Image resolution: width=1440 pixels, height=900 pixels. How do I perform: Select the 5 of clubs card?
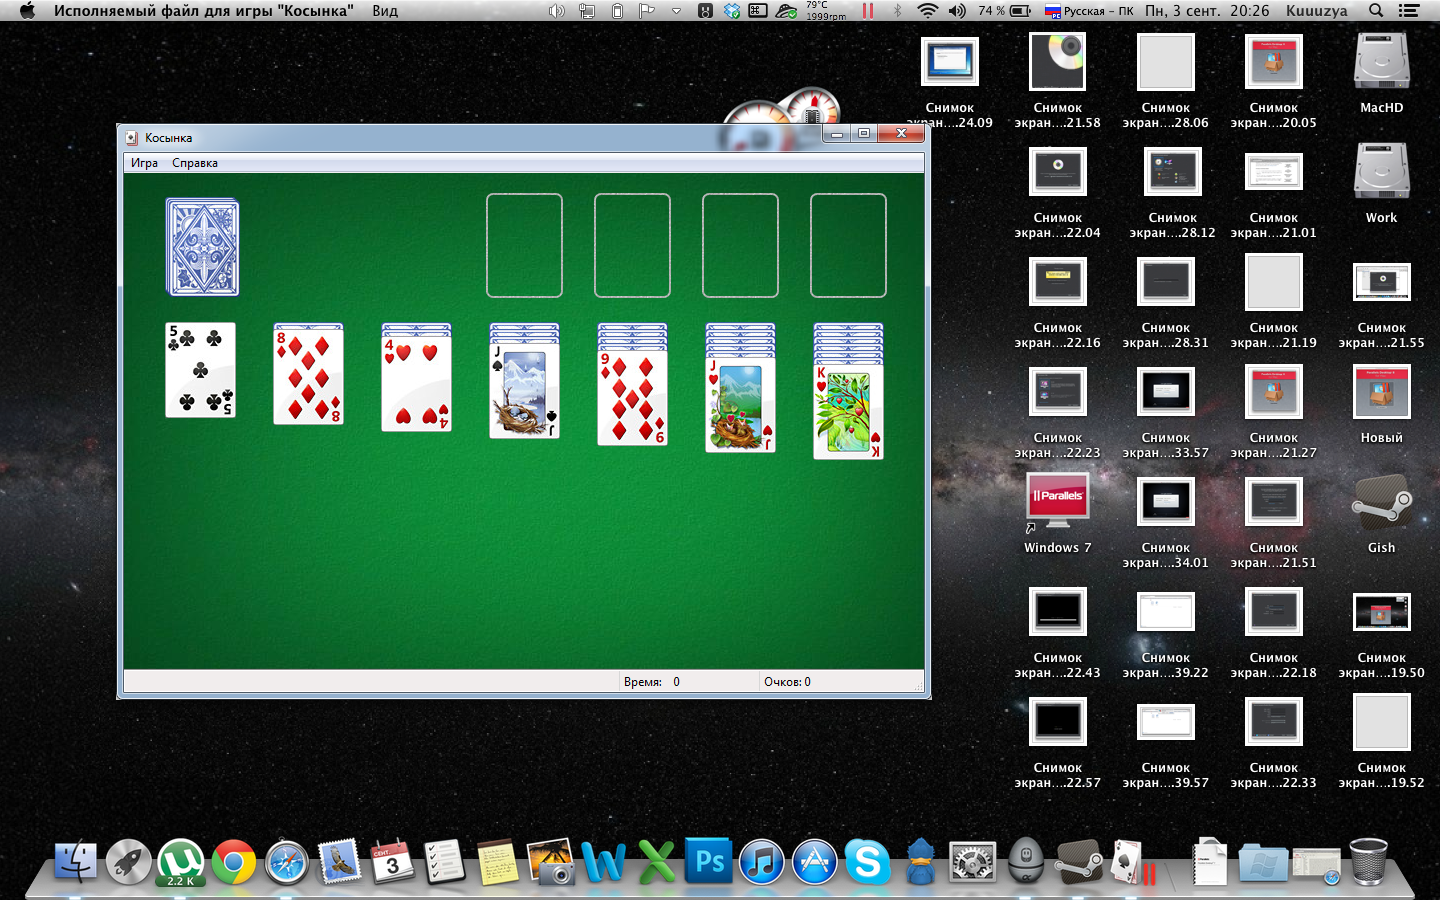point(200,369)
